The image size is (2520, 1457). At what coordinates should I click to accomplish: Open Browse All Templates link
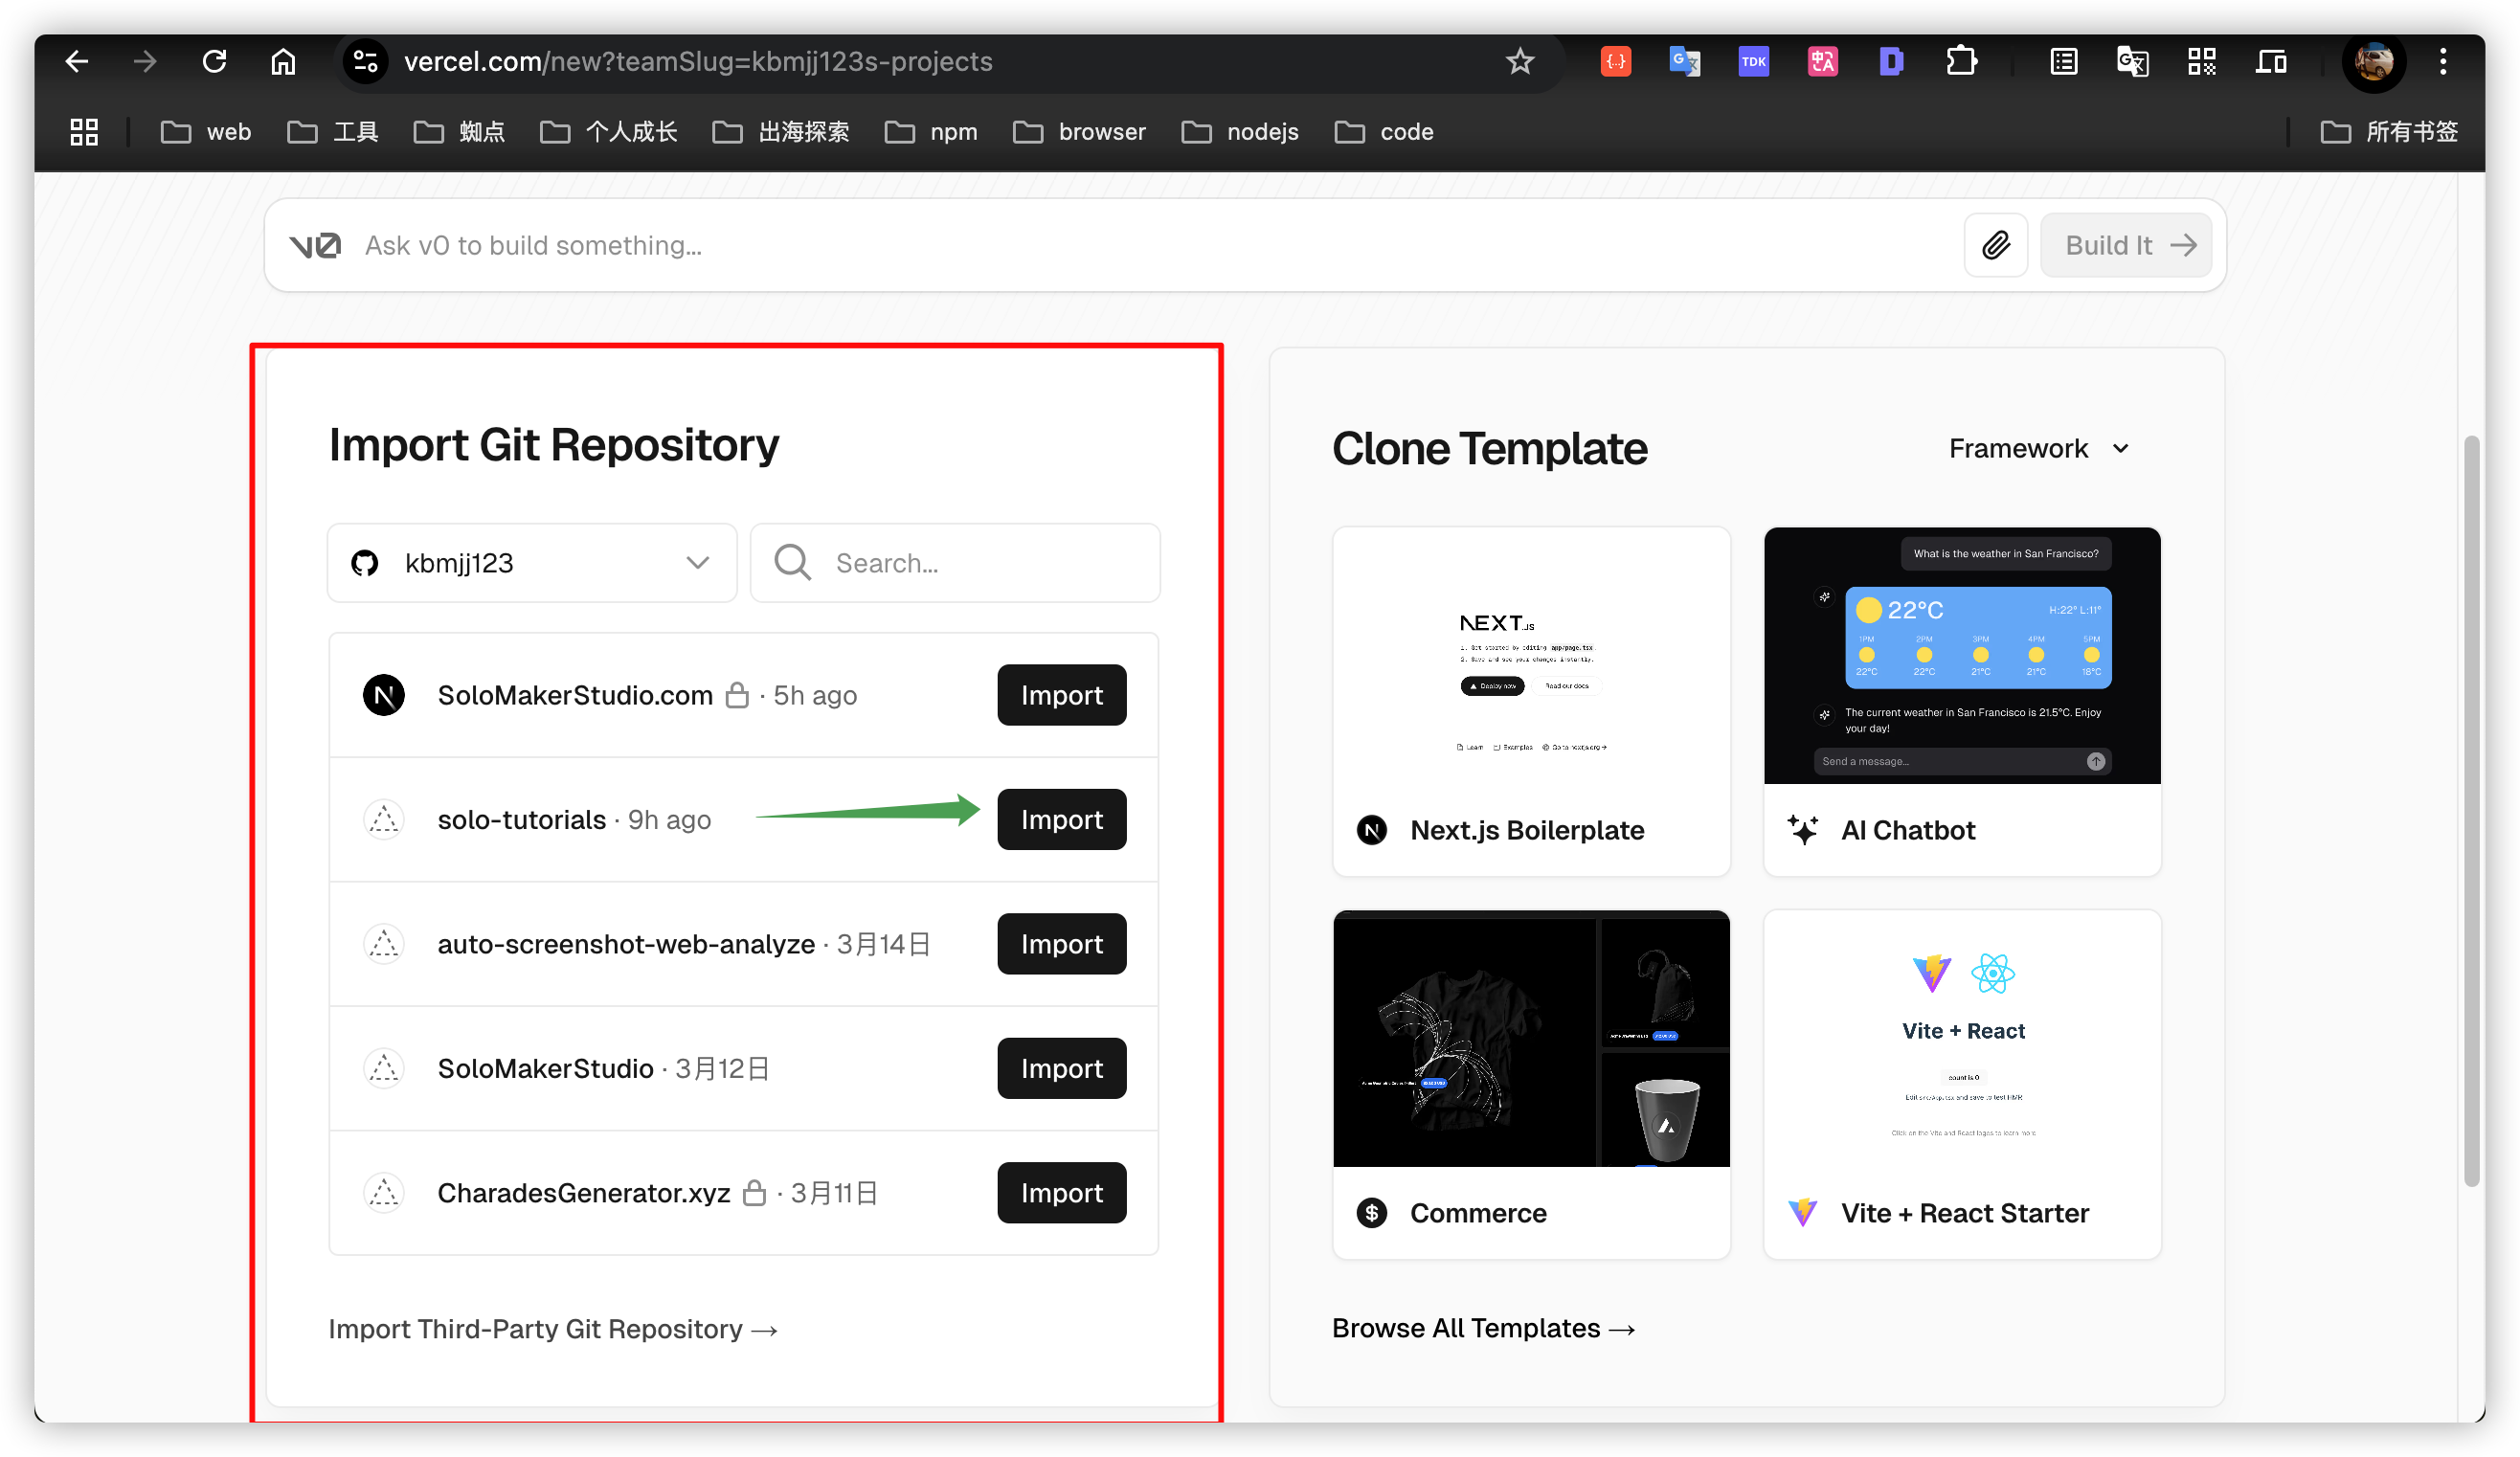[1484, 1328]
